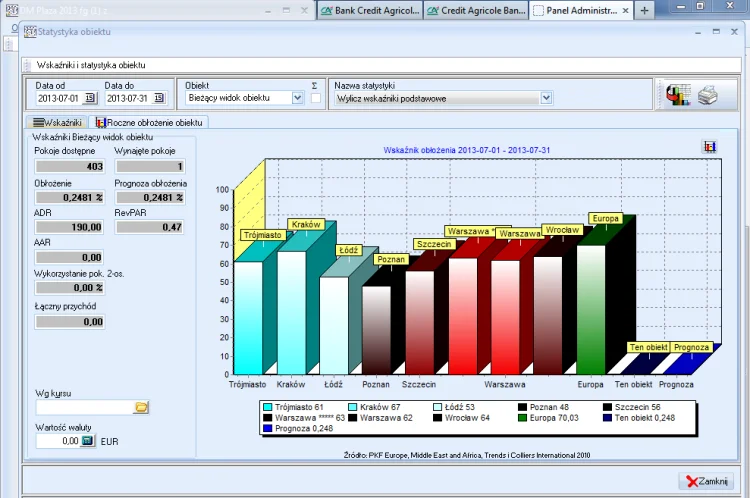This screenshot has height=498, width=750.
Task: Click the 'Data od' date field
Action: click(59, 98)
